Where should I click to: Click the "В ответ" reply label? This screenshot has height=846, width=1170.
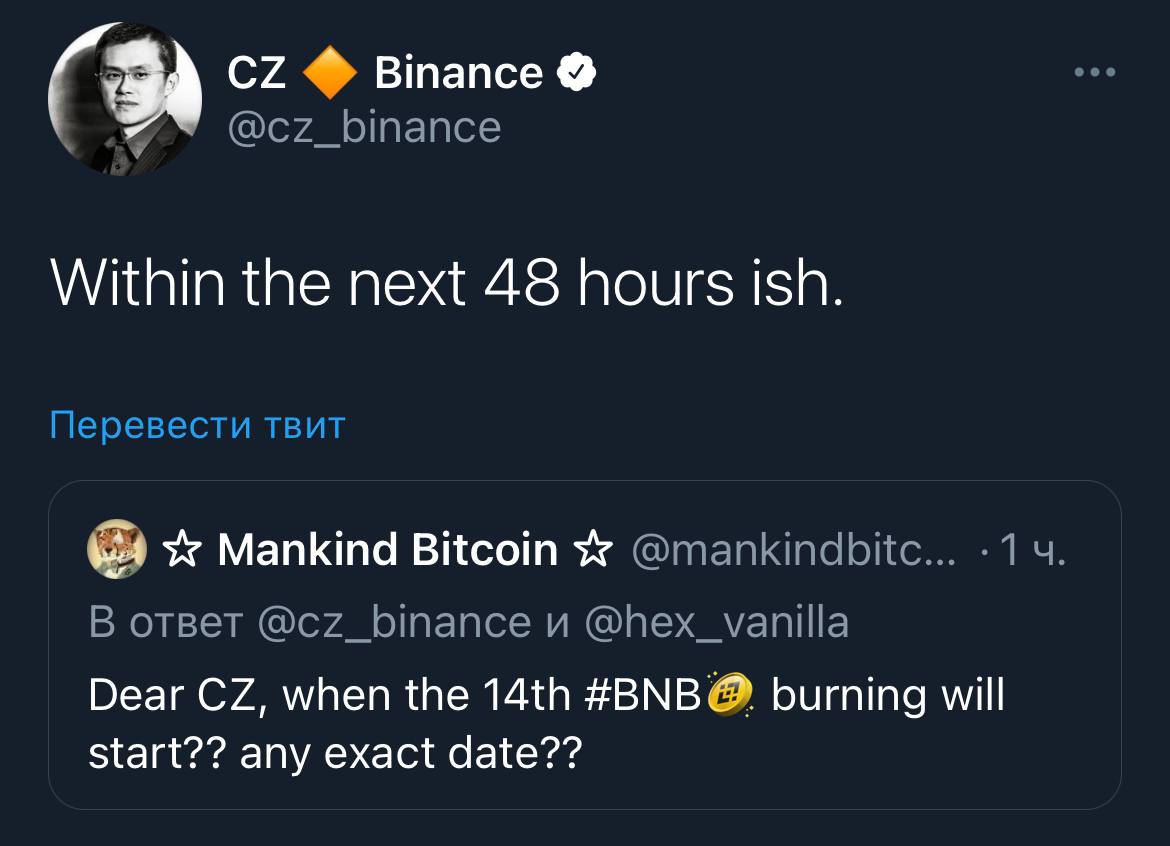click(165, 622)
